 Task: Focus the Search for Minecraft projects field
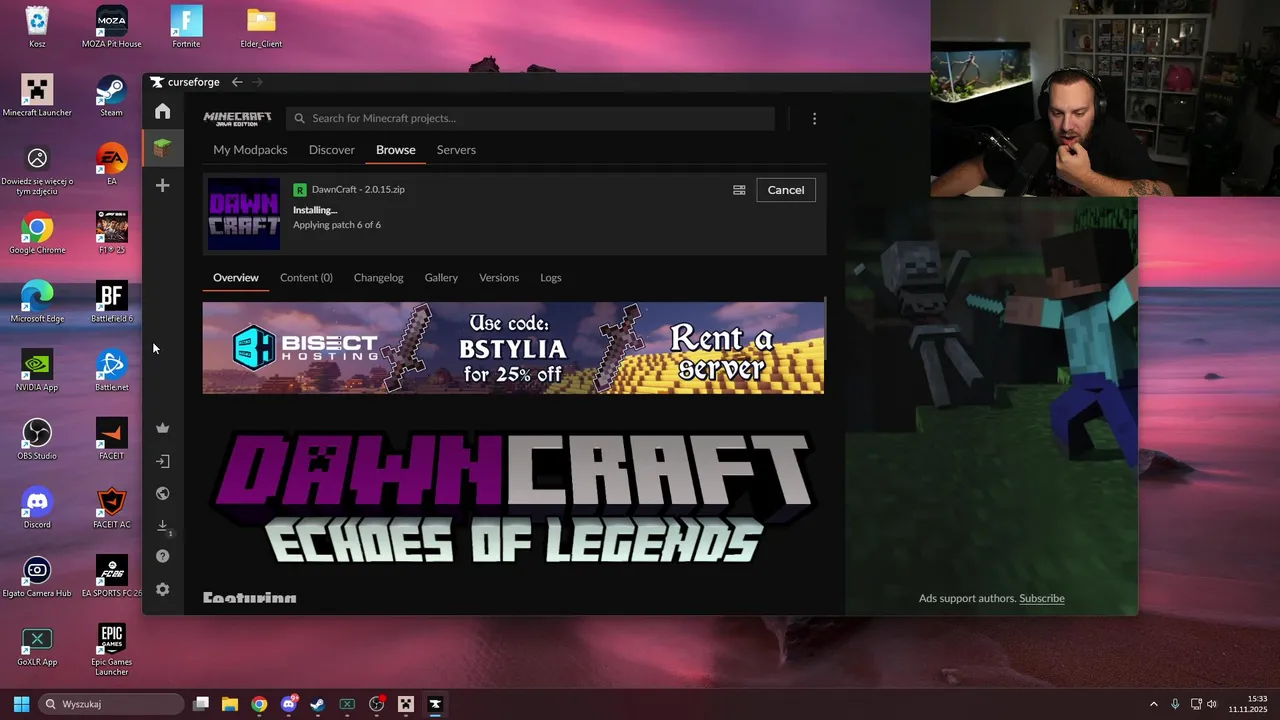tap(530, 118)
